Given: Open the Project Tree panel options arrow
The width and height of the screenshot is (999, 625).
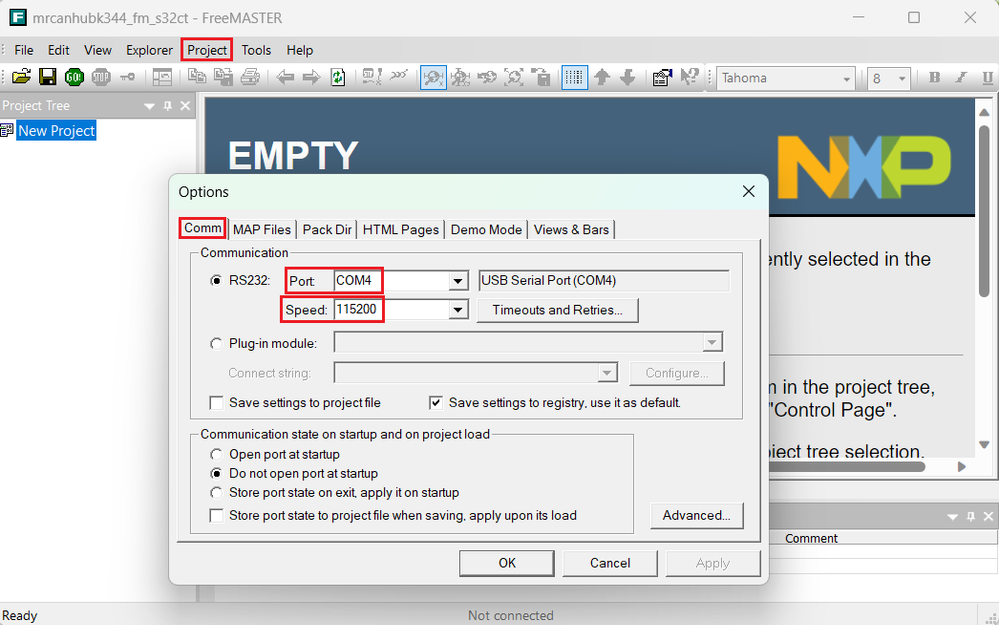Looking at the screenshot, I should [x=149, y=106].
